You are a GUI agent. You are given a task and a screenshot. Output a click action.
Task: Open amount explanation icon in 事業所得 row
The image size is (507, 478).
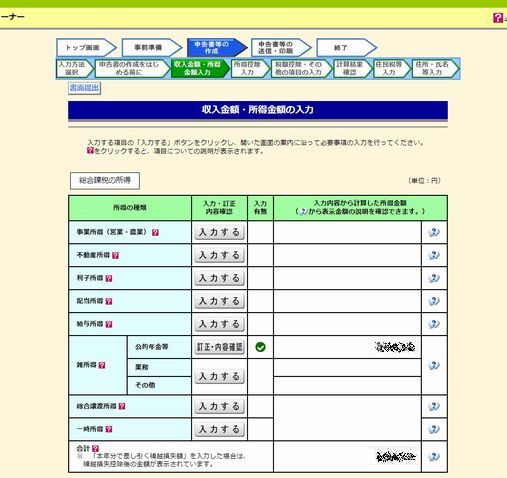(434, 232)
